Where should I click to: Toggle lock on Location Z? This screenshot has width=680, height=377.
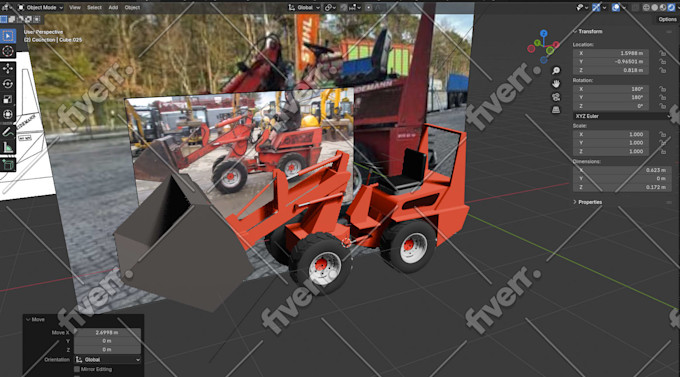(663, 70)
